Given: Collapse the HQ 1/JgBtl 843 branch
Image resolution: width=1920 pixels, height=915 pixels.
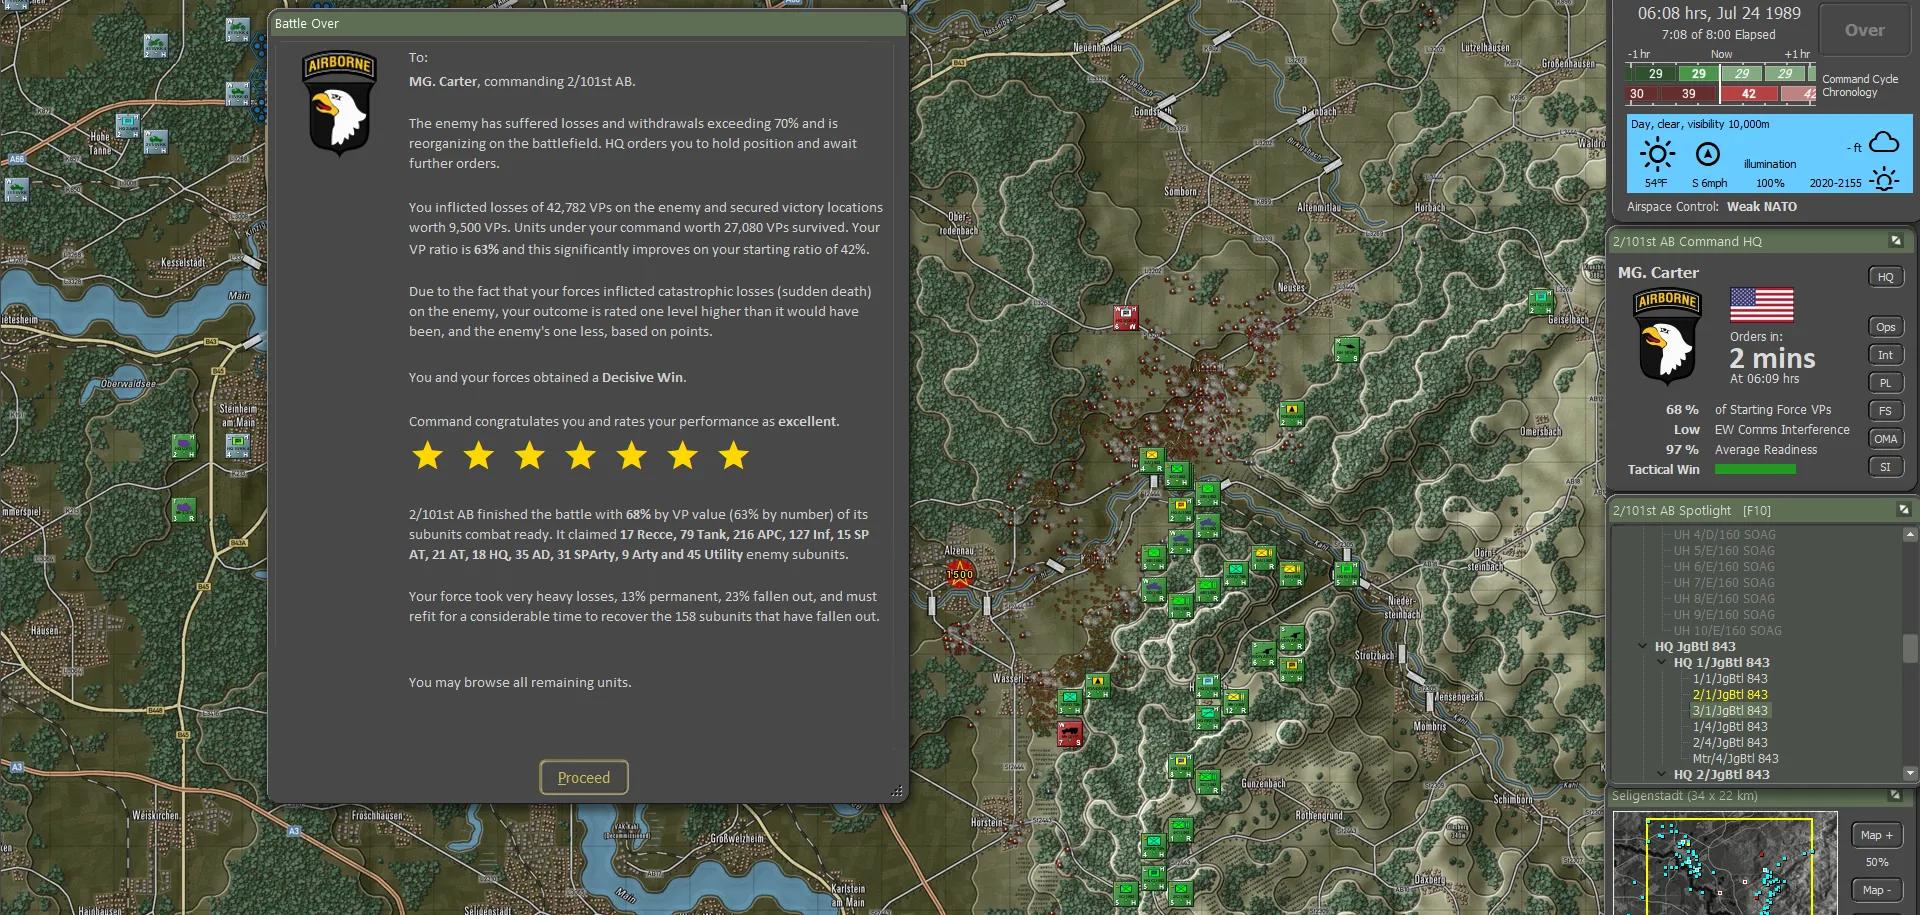Looking at the screenshot, I should click(1662, 663).
